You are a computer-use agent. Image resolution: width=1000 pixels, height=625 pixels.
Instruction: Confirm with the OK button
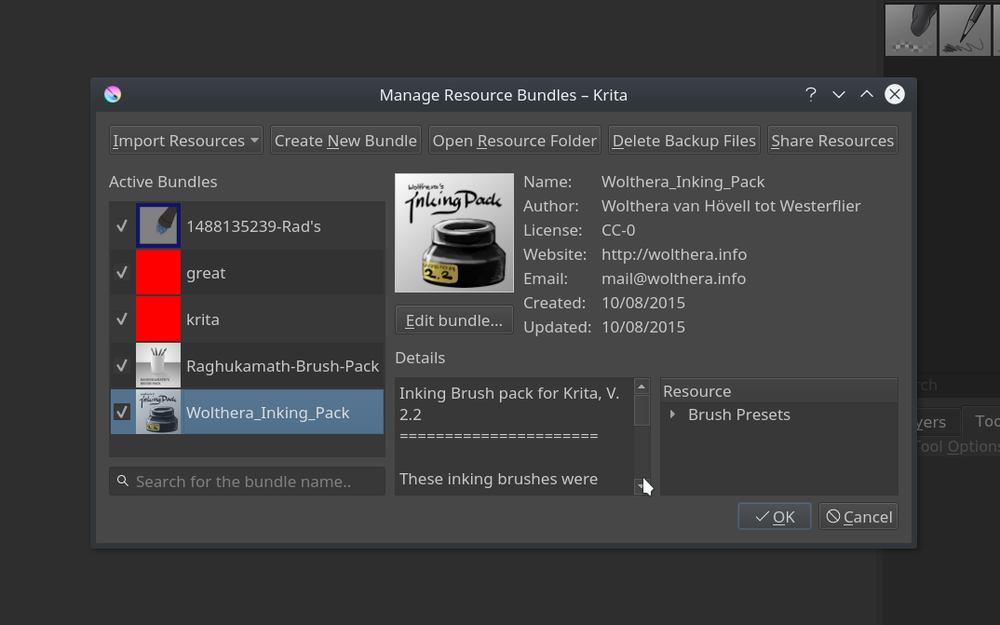pyautogui.click(x=774, y=517)
